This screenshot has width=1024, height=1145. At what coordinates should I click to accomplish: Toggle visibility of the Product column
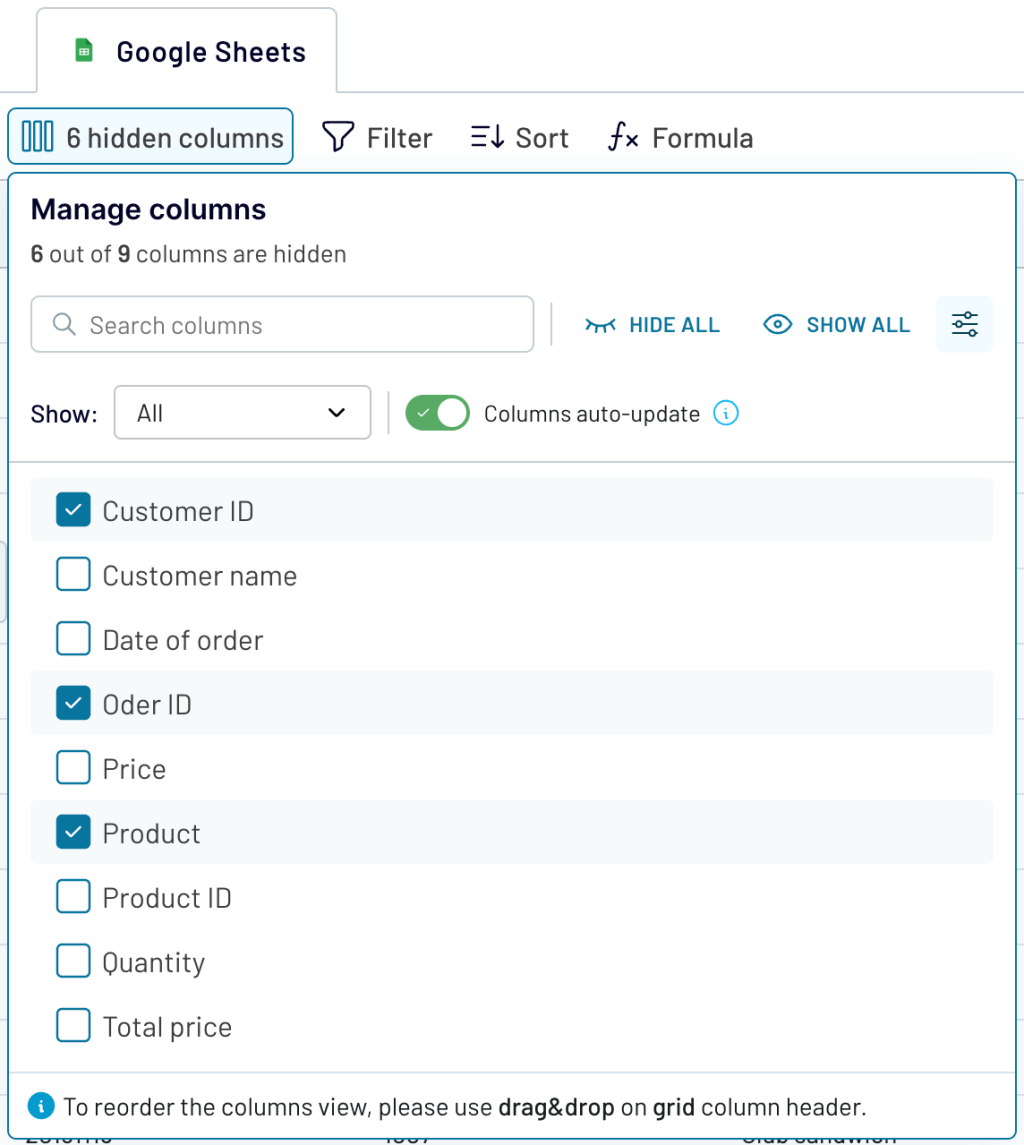click(x=73, y=832)
